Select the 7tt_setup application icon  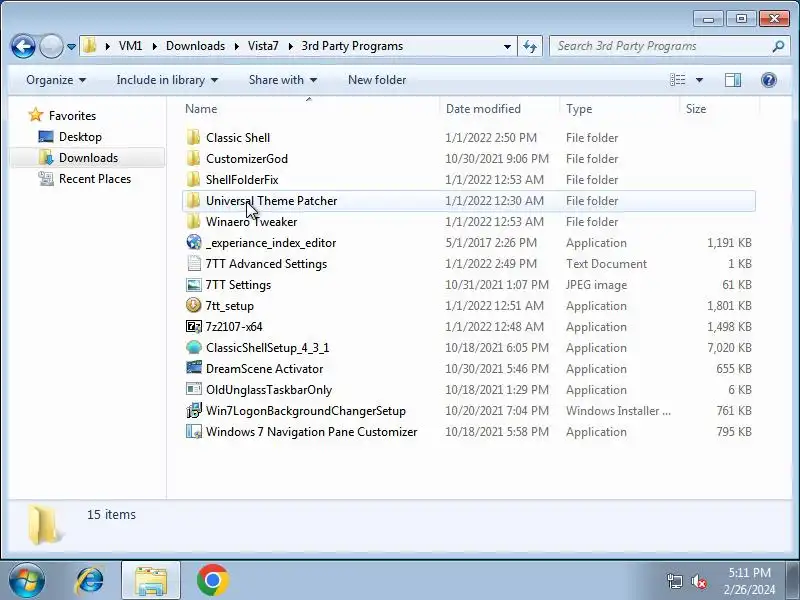tap(194, 305)
